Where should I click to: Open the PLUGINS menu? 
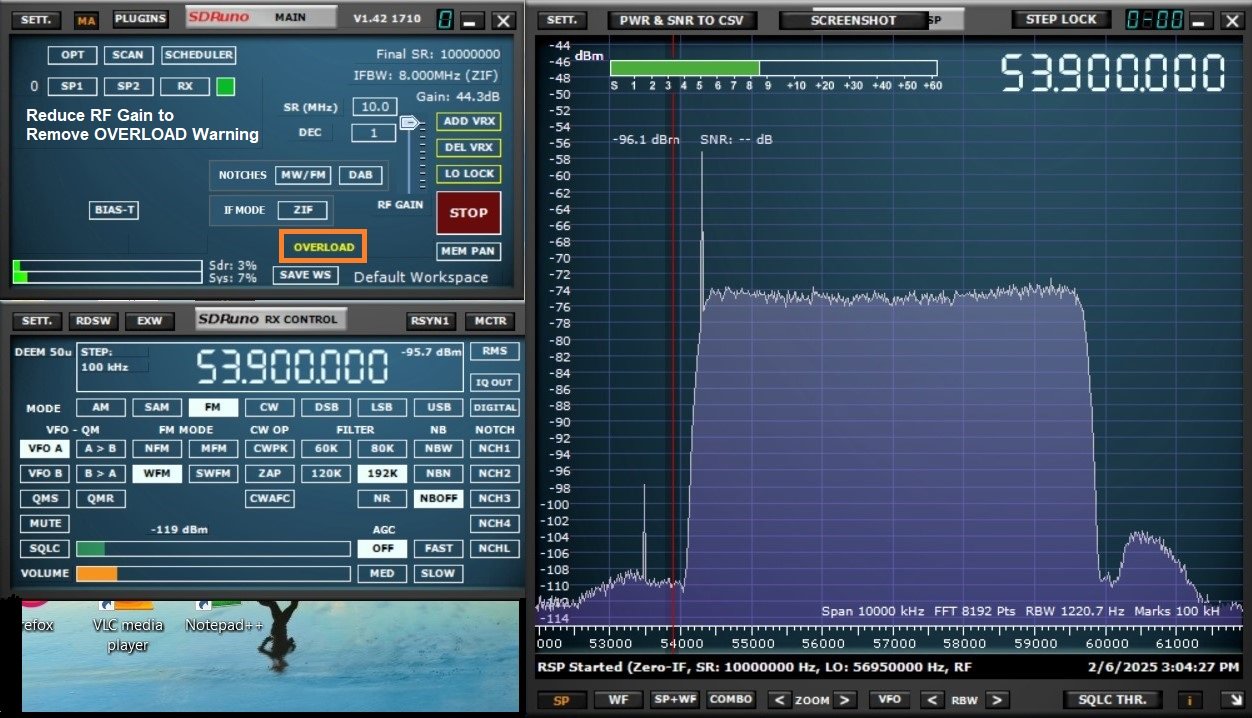[141, 19]
